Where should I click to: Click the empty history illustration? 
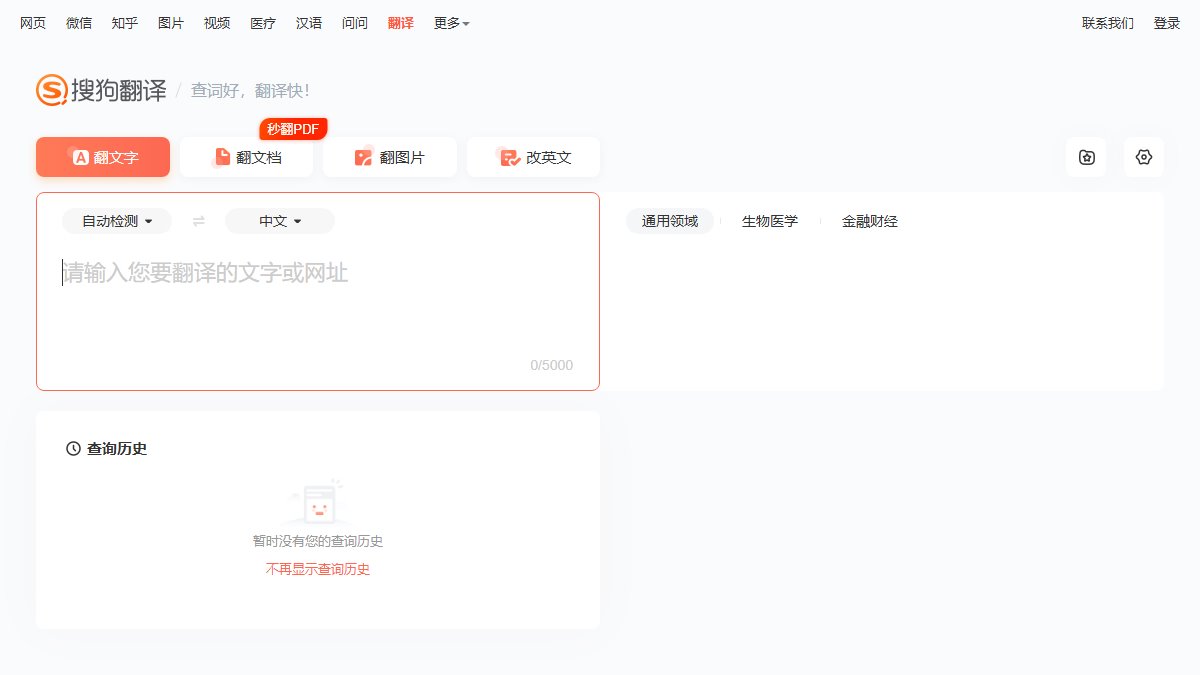(318, 503)
